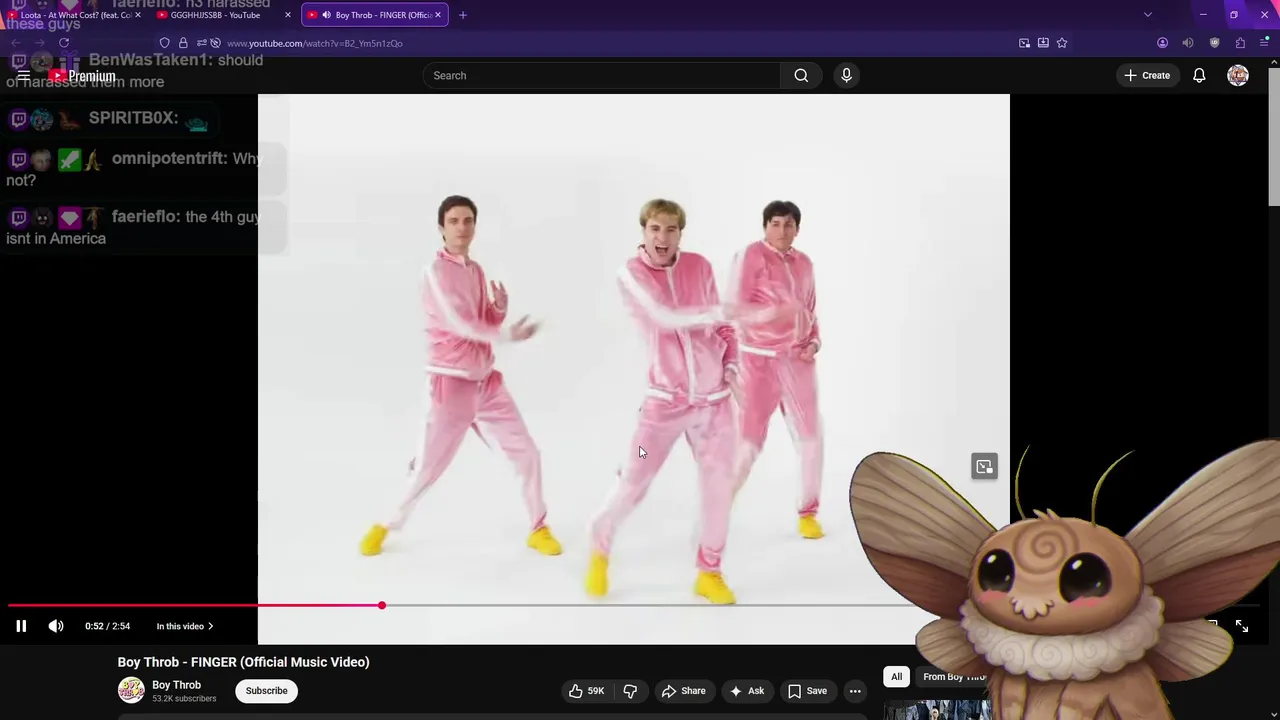Click the video title Boy Throb - FINGER
Viewport: 1280px width, 720px height.
click(243, 662)
